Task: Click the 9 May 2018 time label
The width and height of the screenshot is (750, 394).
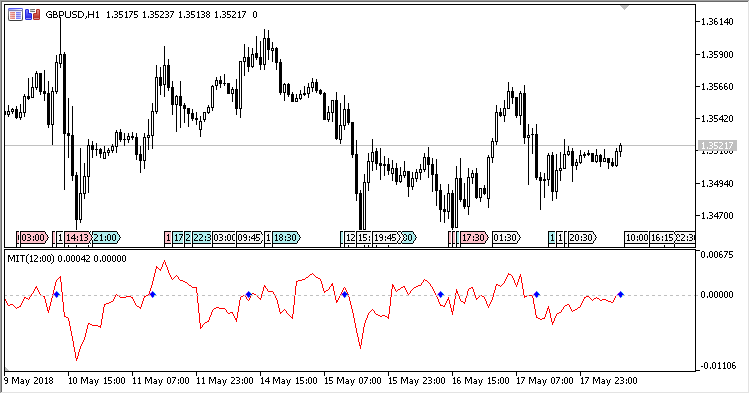Action: [28, 381]
